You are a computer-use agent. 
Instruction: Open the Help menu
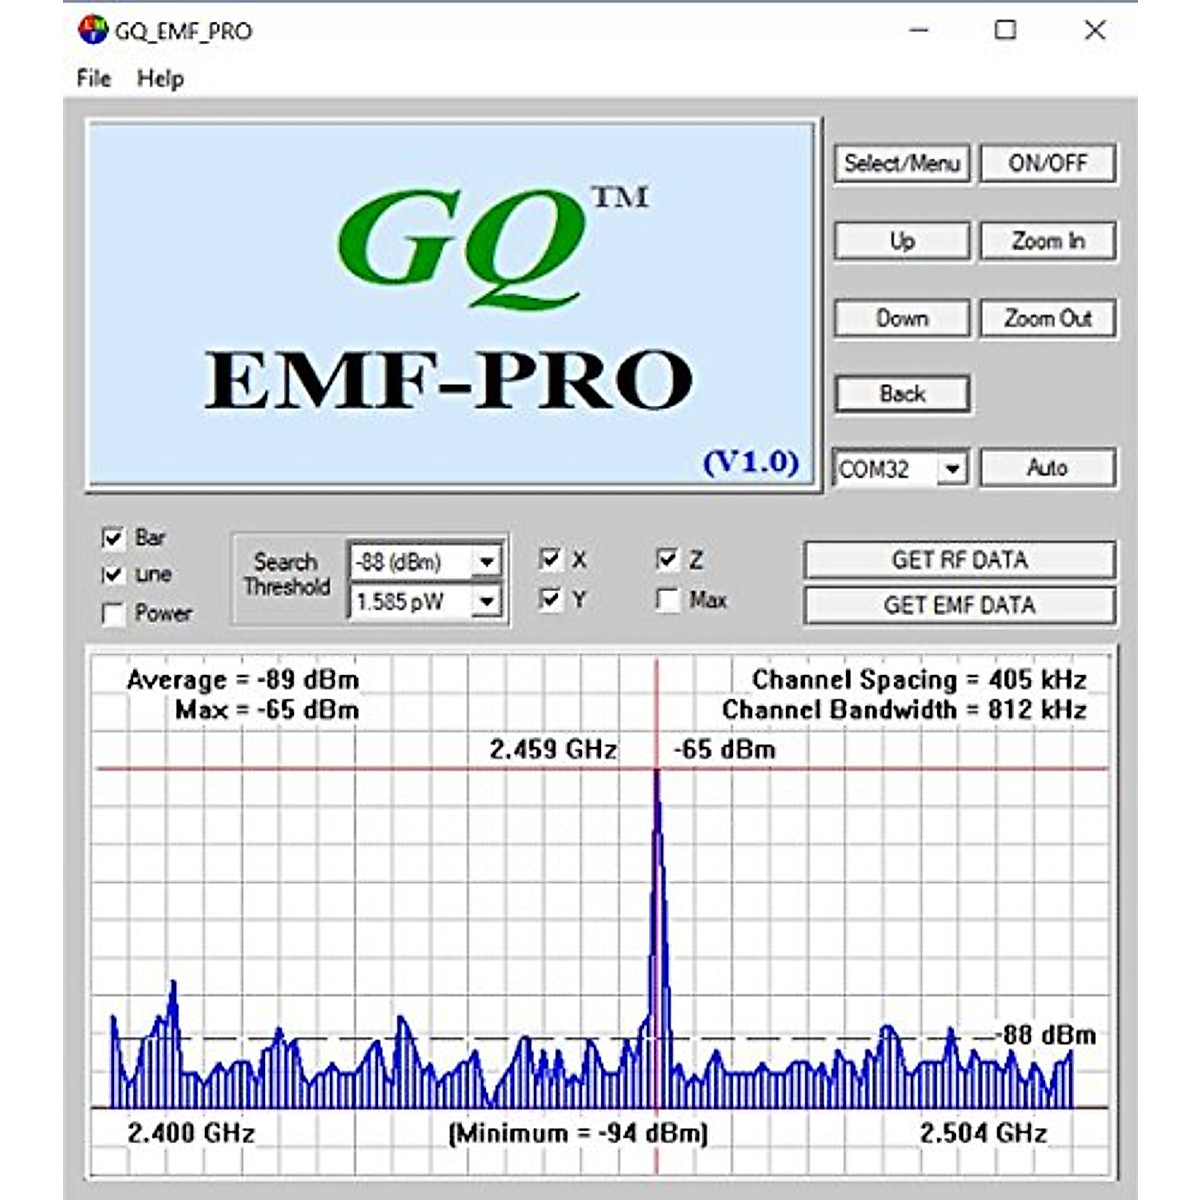[160, 78]
